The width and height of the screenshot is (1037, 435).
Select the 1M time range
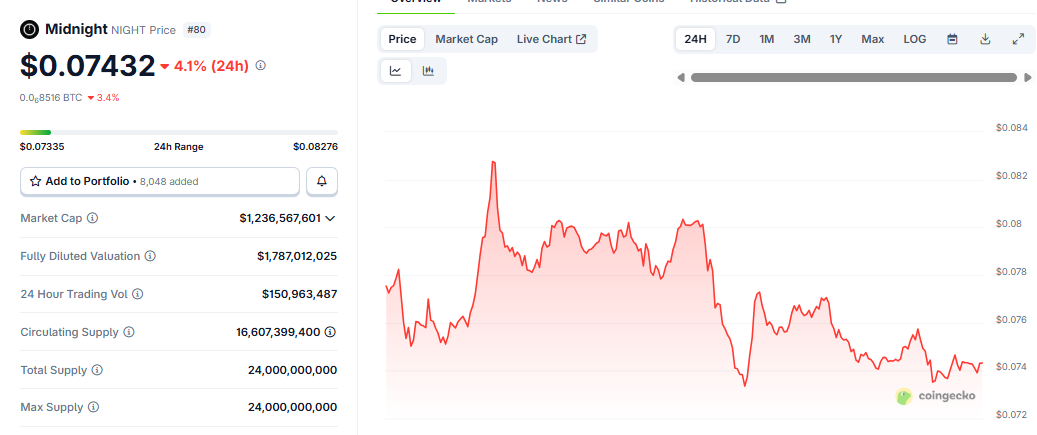pyautogui.click(x=767, y=39)
